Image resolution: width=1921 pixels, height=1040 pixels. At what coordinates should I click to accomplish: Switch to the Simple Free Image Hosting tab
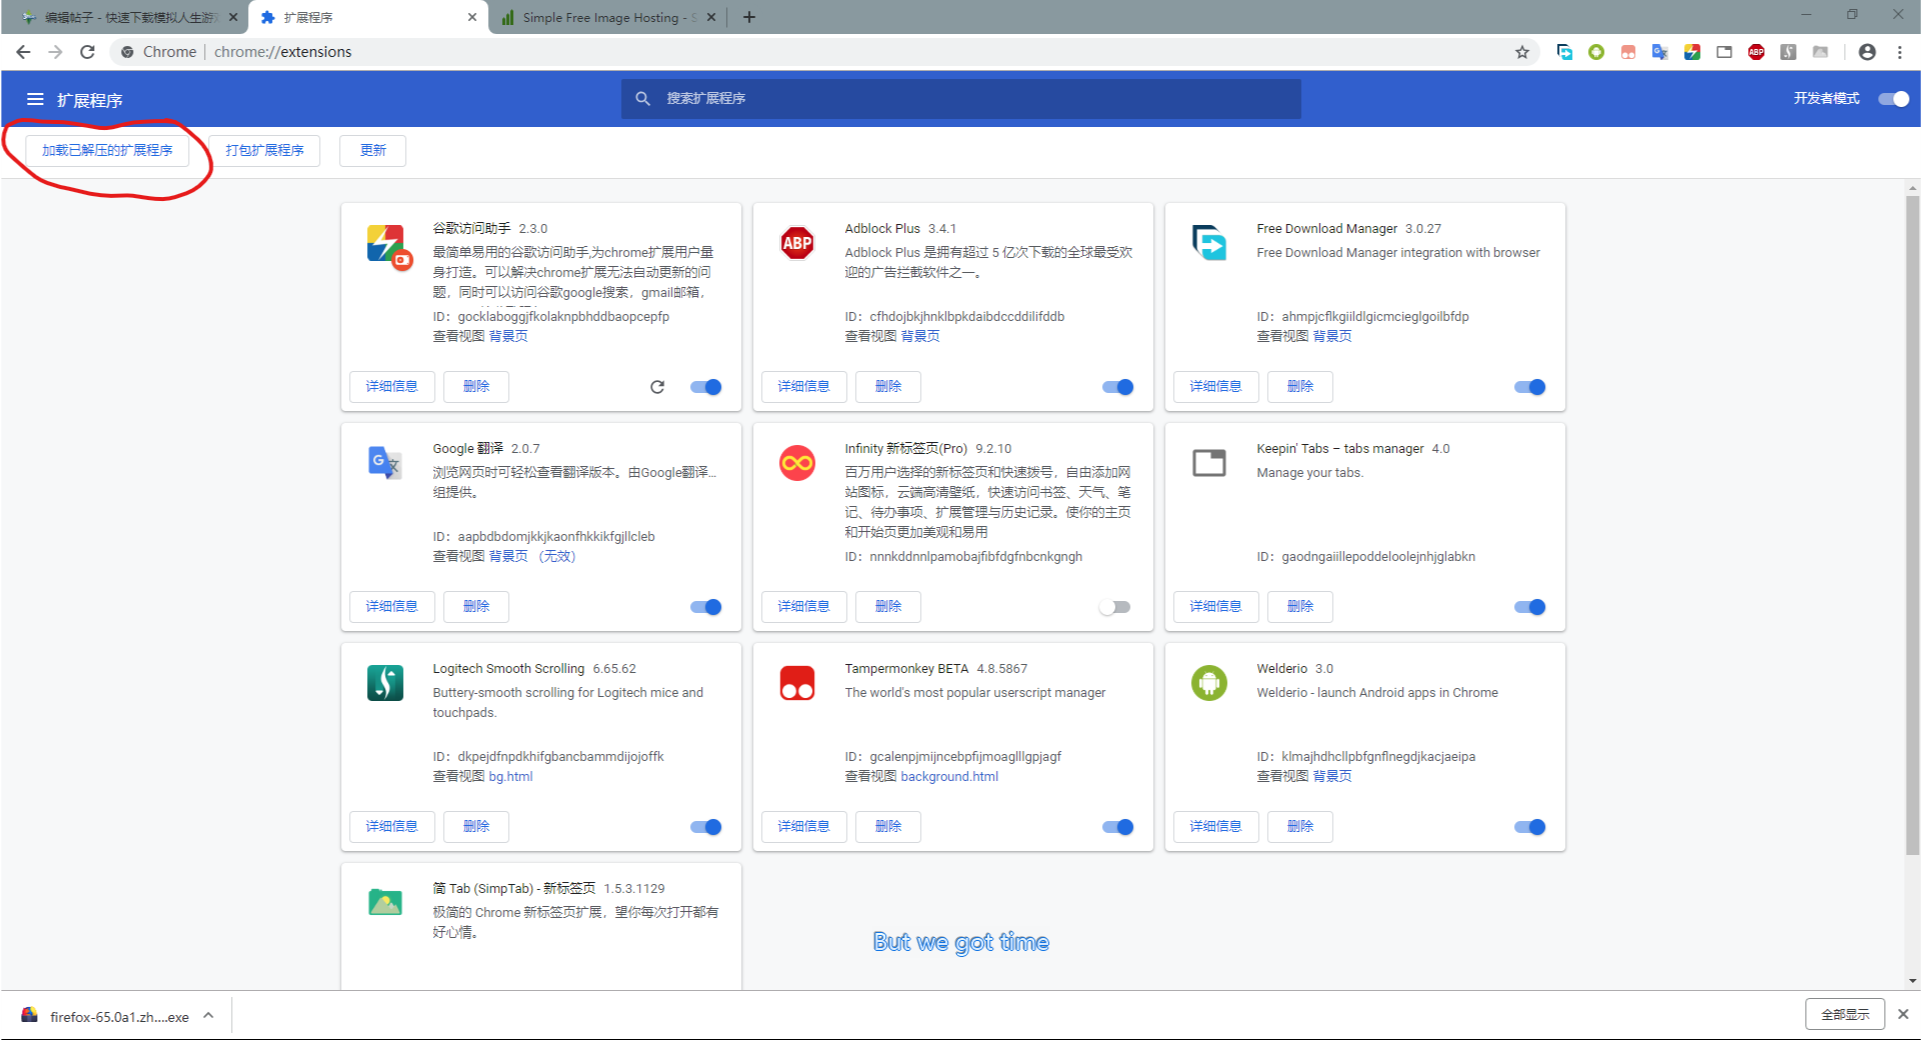[x=608, y=17]
